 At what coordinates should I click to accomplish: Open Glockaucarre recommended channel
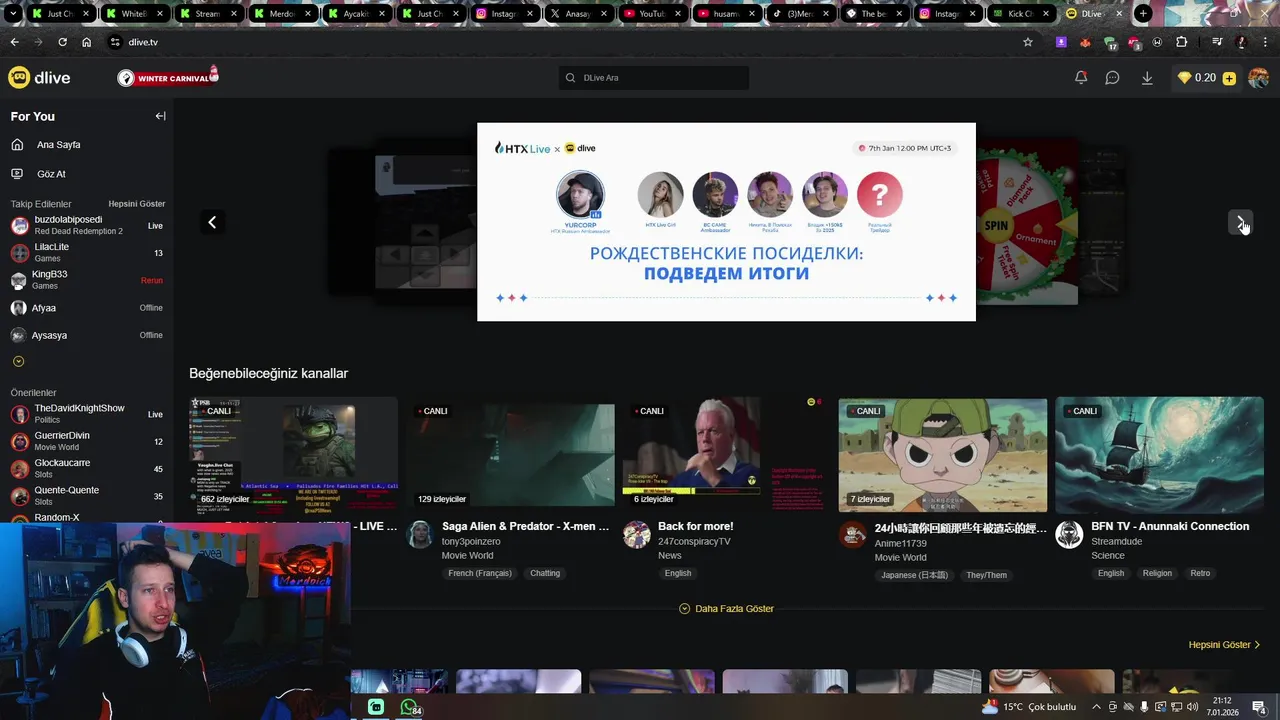tap(86, 469)
